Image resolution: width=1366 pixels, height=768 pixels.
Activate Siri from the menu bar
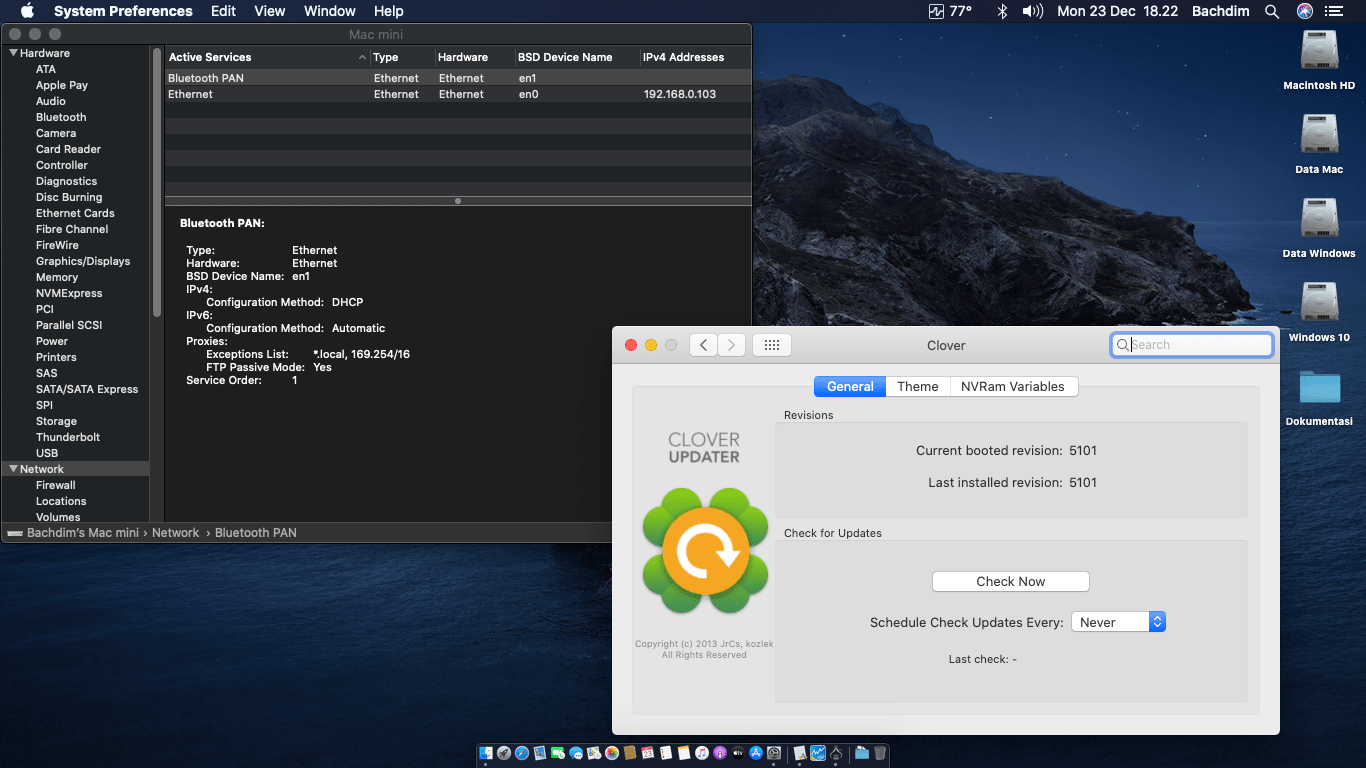(1304, 11)
